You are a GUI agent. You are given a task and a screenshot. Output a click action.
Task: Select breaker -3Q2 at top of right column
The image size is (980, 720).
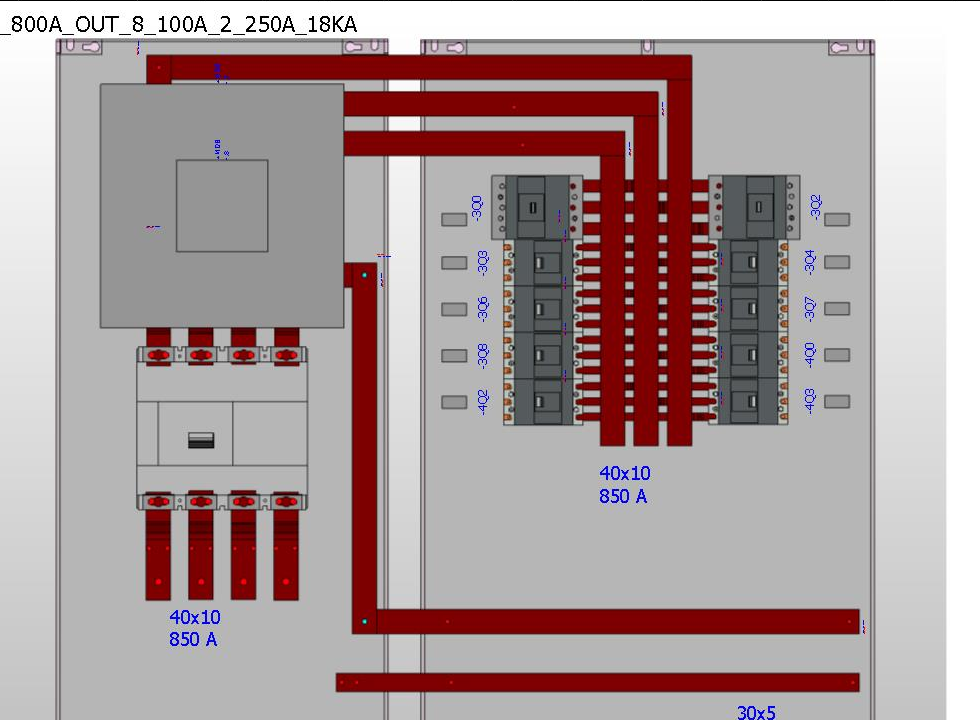[755, 207]
